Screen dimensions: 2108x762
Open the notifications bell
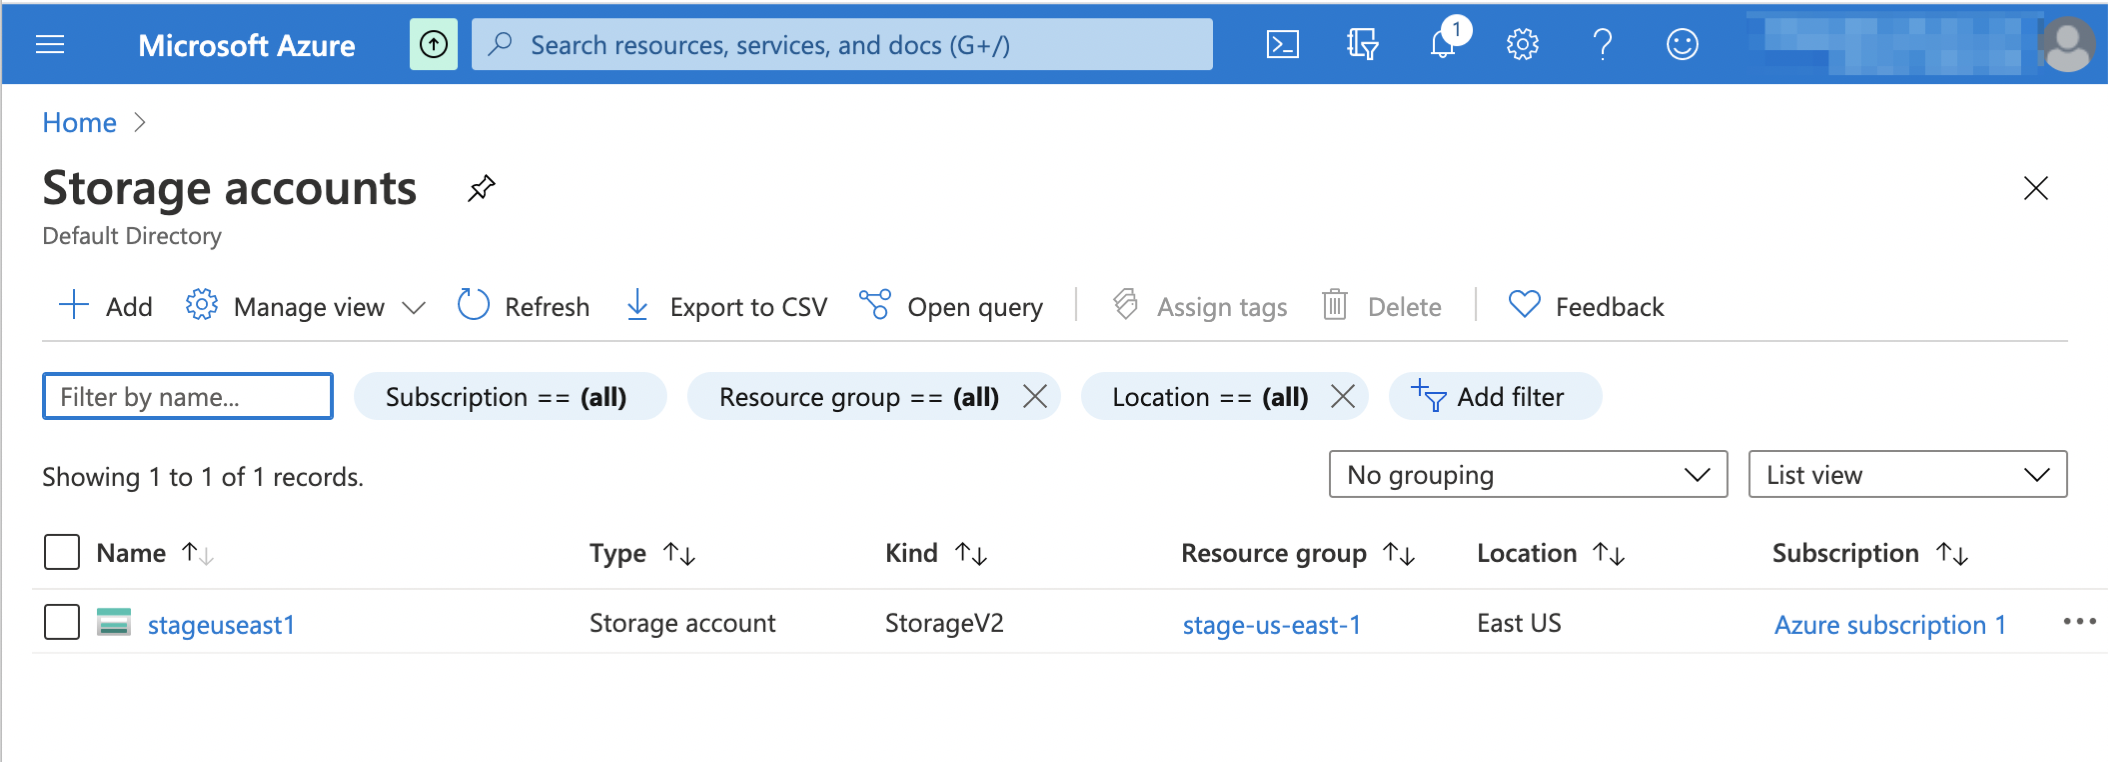[x=1445, y=42]
